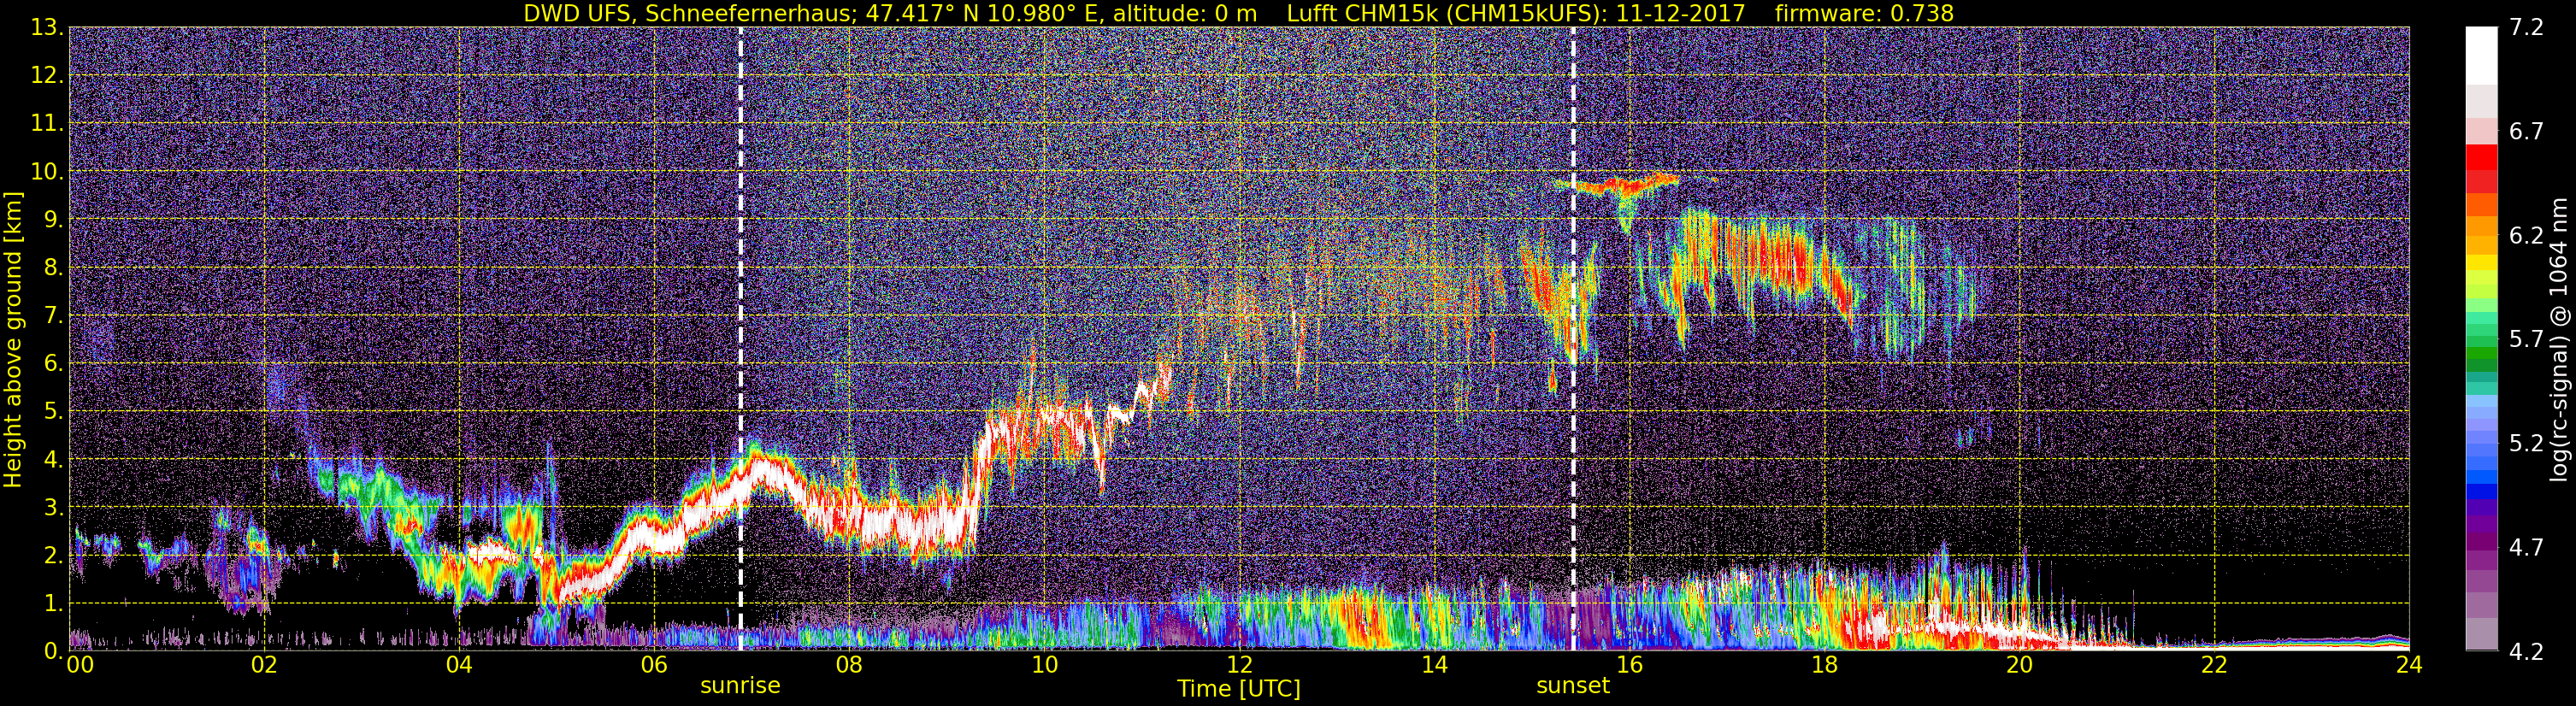Click the "sunset" label below the time axis

point(1573,686)
